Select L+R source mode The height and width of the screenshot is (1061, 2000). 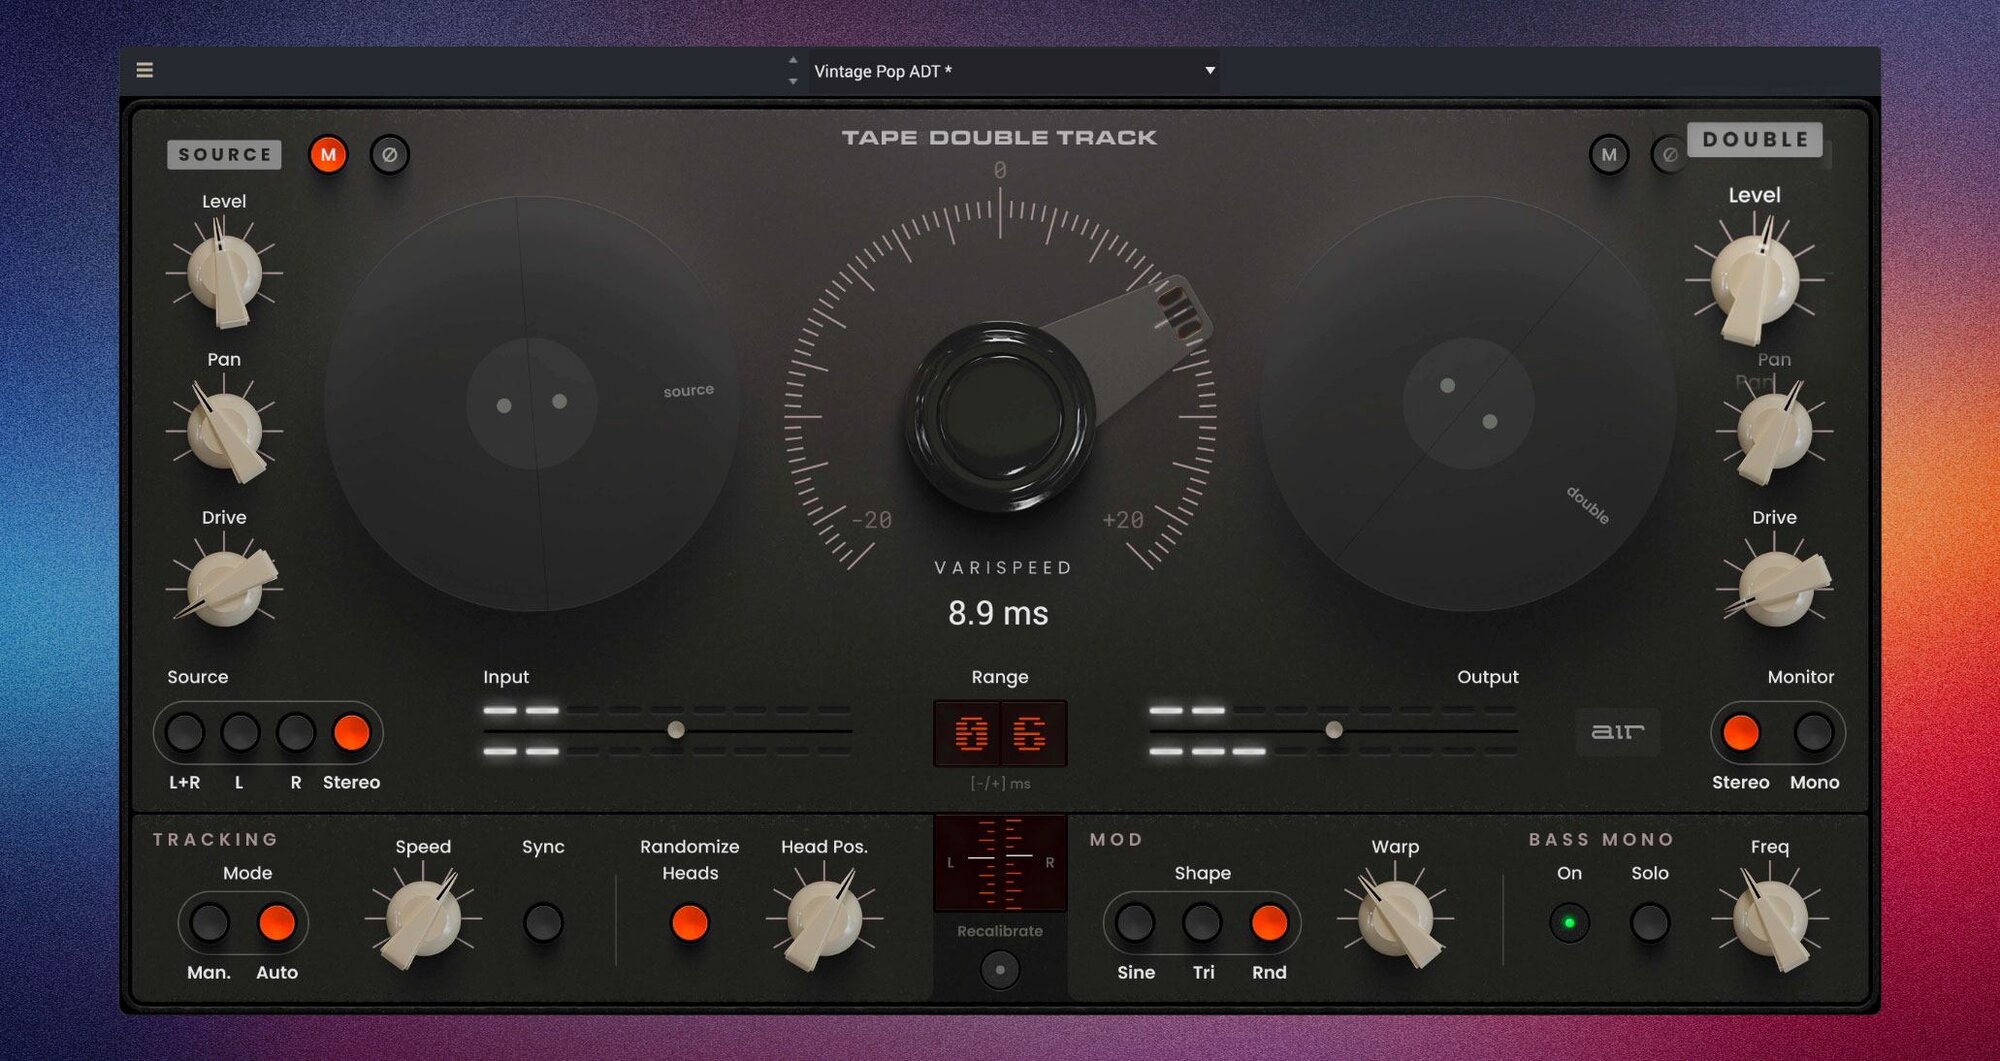point(185,733)
